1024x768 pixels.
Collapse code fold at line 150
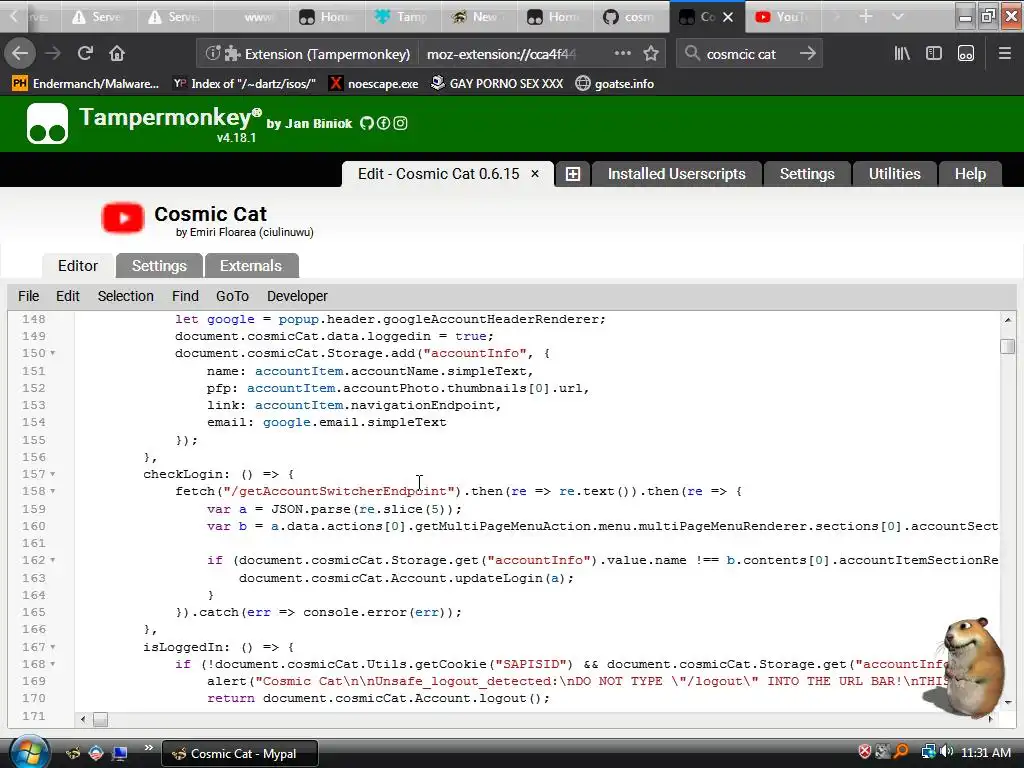(53, 353)
